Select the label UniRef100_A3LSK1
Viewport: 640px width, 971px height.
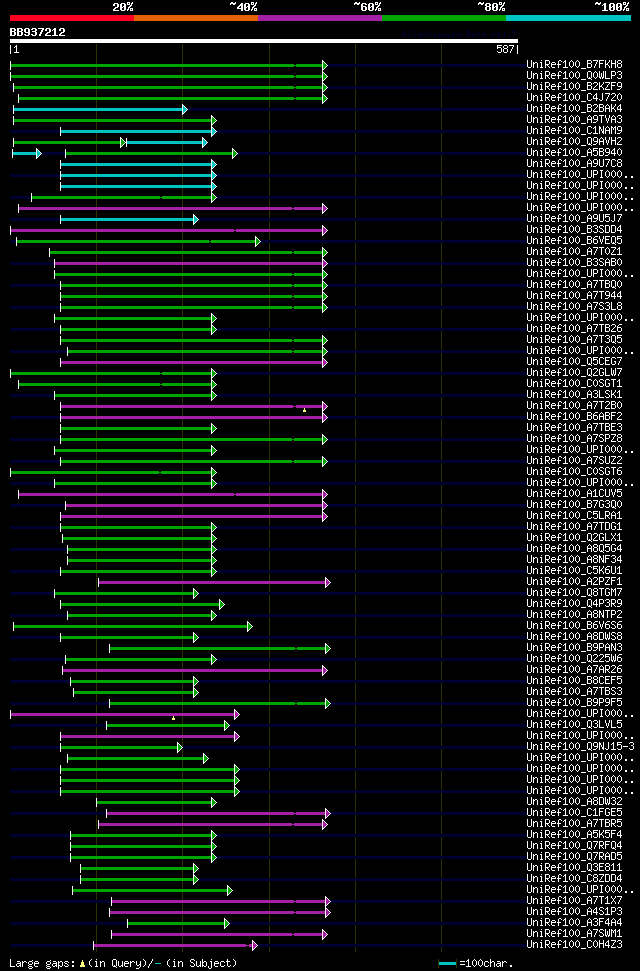(x=574, y=395)
